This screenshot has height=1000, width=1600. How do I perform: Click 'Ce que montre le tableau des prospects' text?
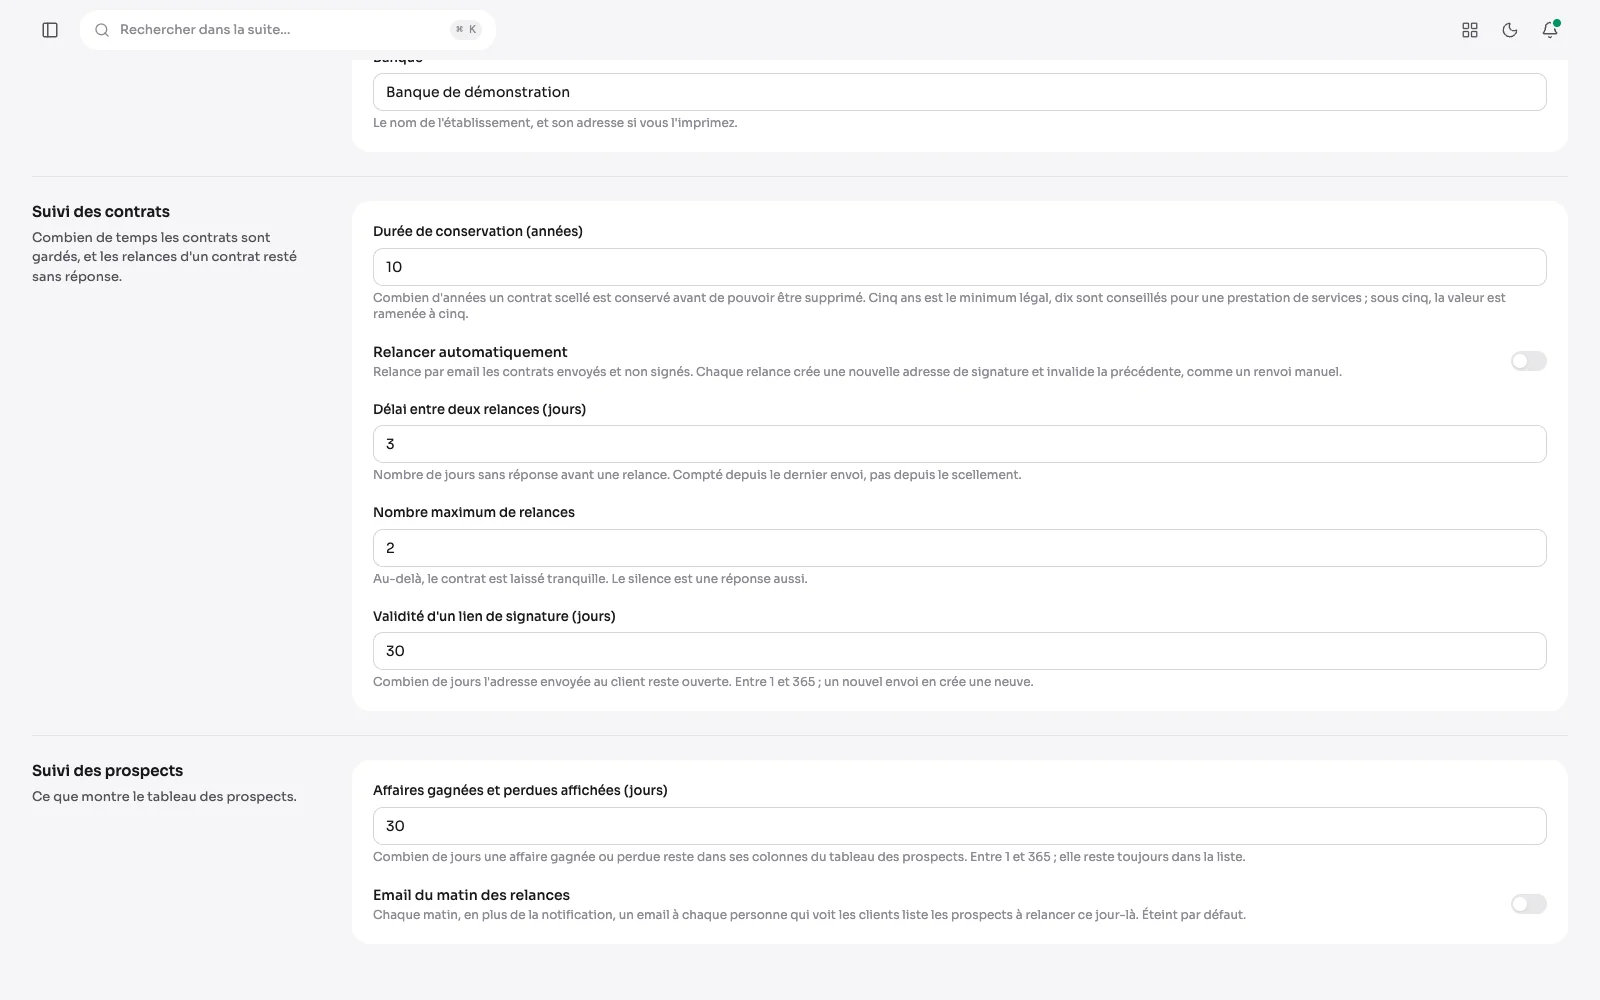(164, 797)
